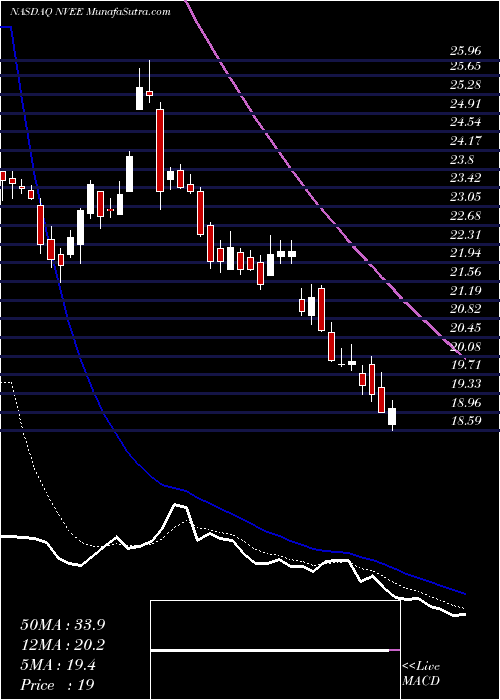Select the 25.96 price level label
This screenshot has height=700, width=500.
point(465,51)
